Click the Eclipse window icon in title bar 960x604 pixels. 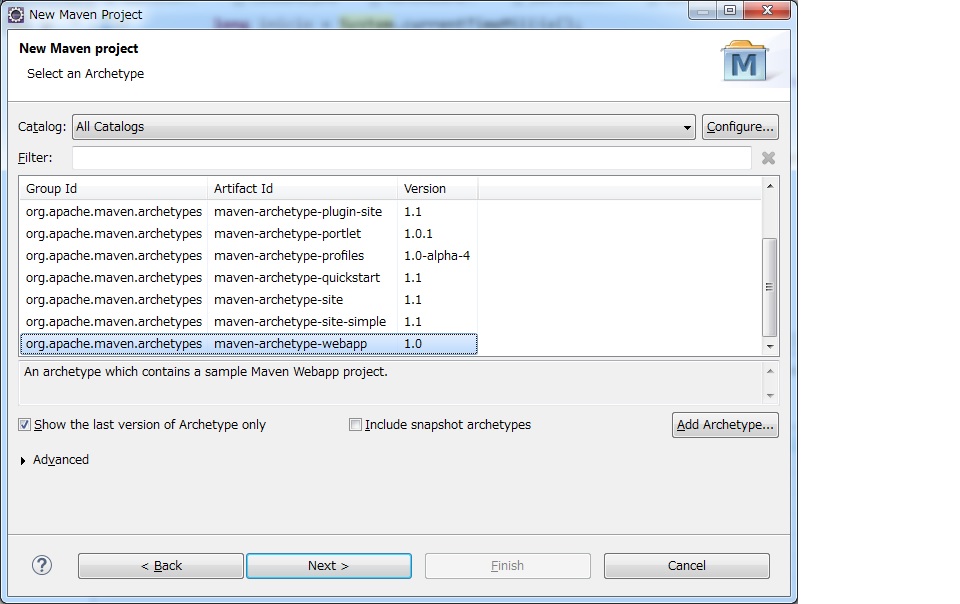16,14
